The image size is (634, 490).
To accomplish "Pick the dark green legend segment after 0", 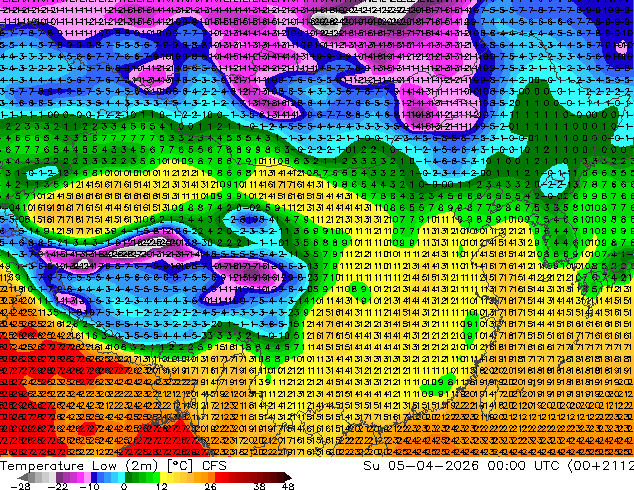I will pos(129,477).
